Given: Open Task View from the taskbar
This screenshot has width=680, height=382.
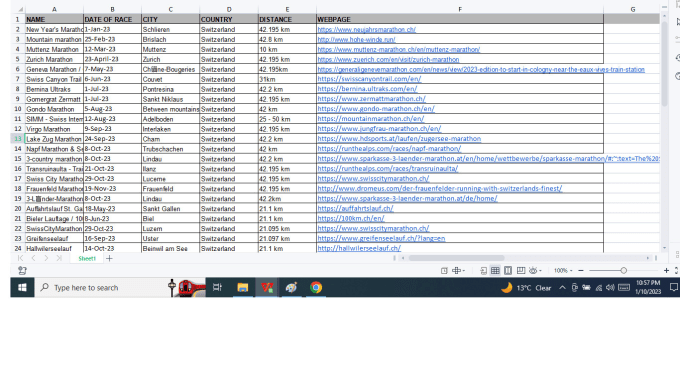Looking at the screenshot, I should (x=217, y=287).
